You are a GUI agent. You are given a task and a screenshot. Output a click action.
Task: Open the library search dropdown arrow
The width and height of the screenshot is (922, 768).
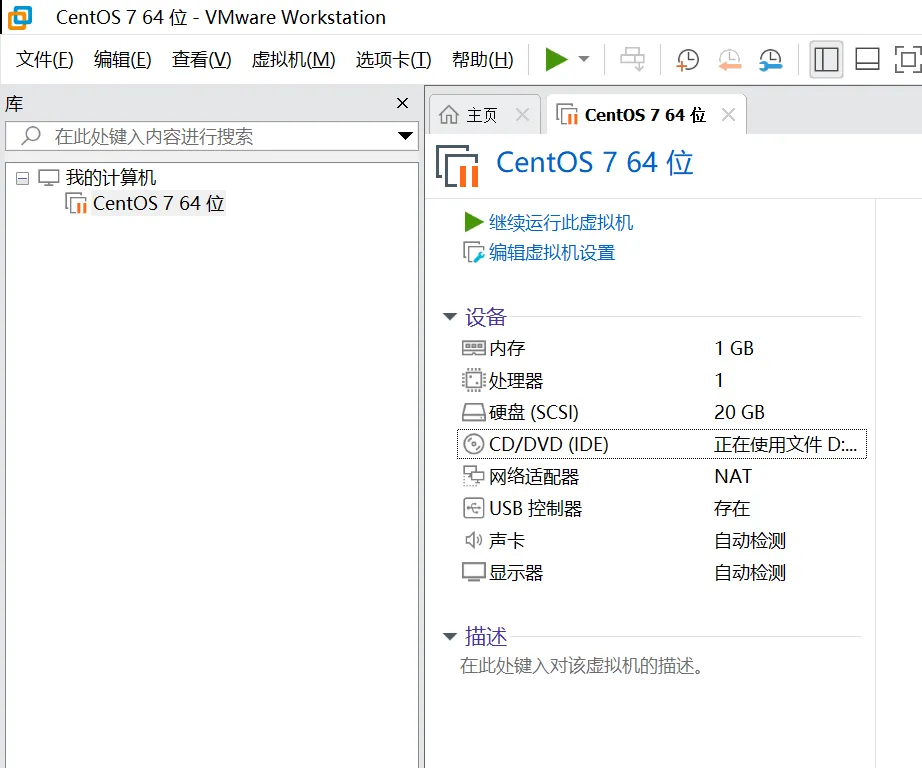click(405, 136)
